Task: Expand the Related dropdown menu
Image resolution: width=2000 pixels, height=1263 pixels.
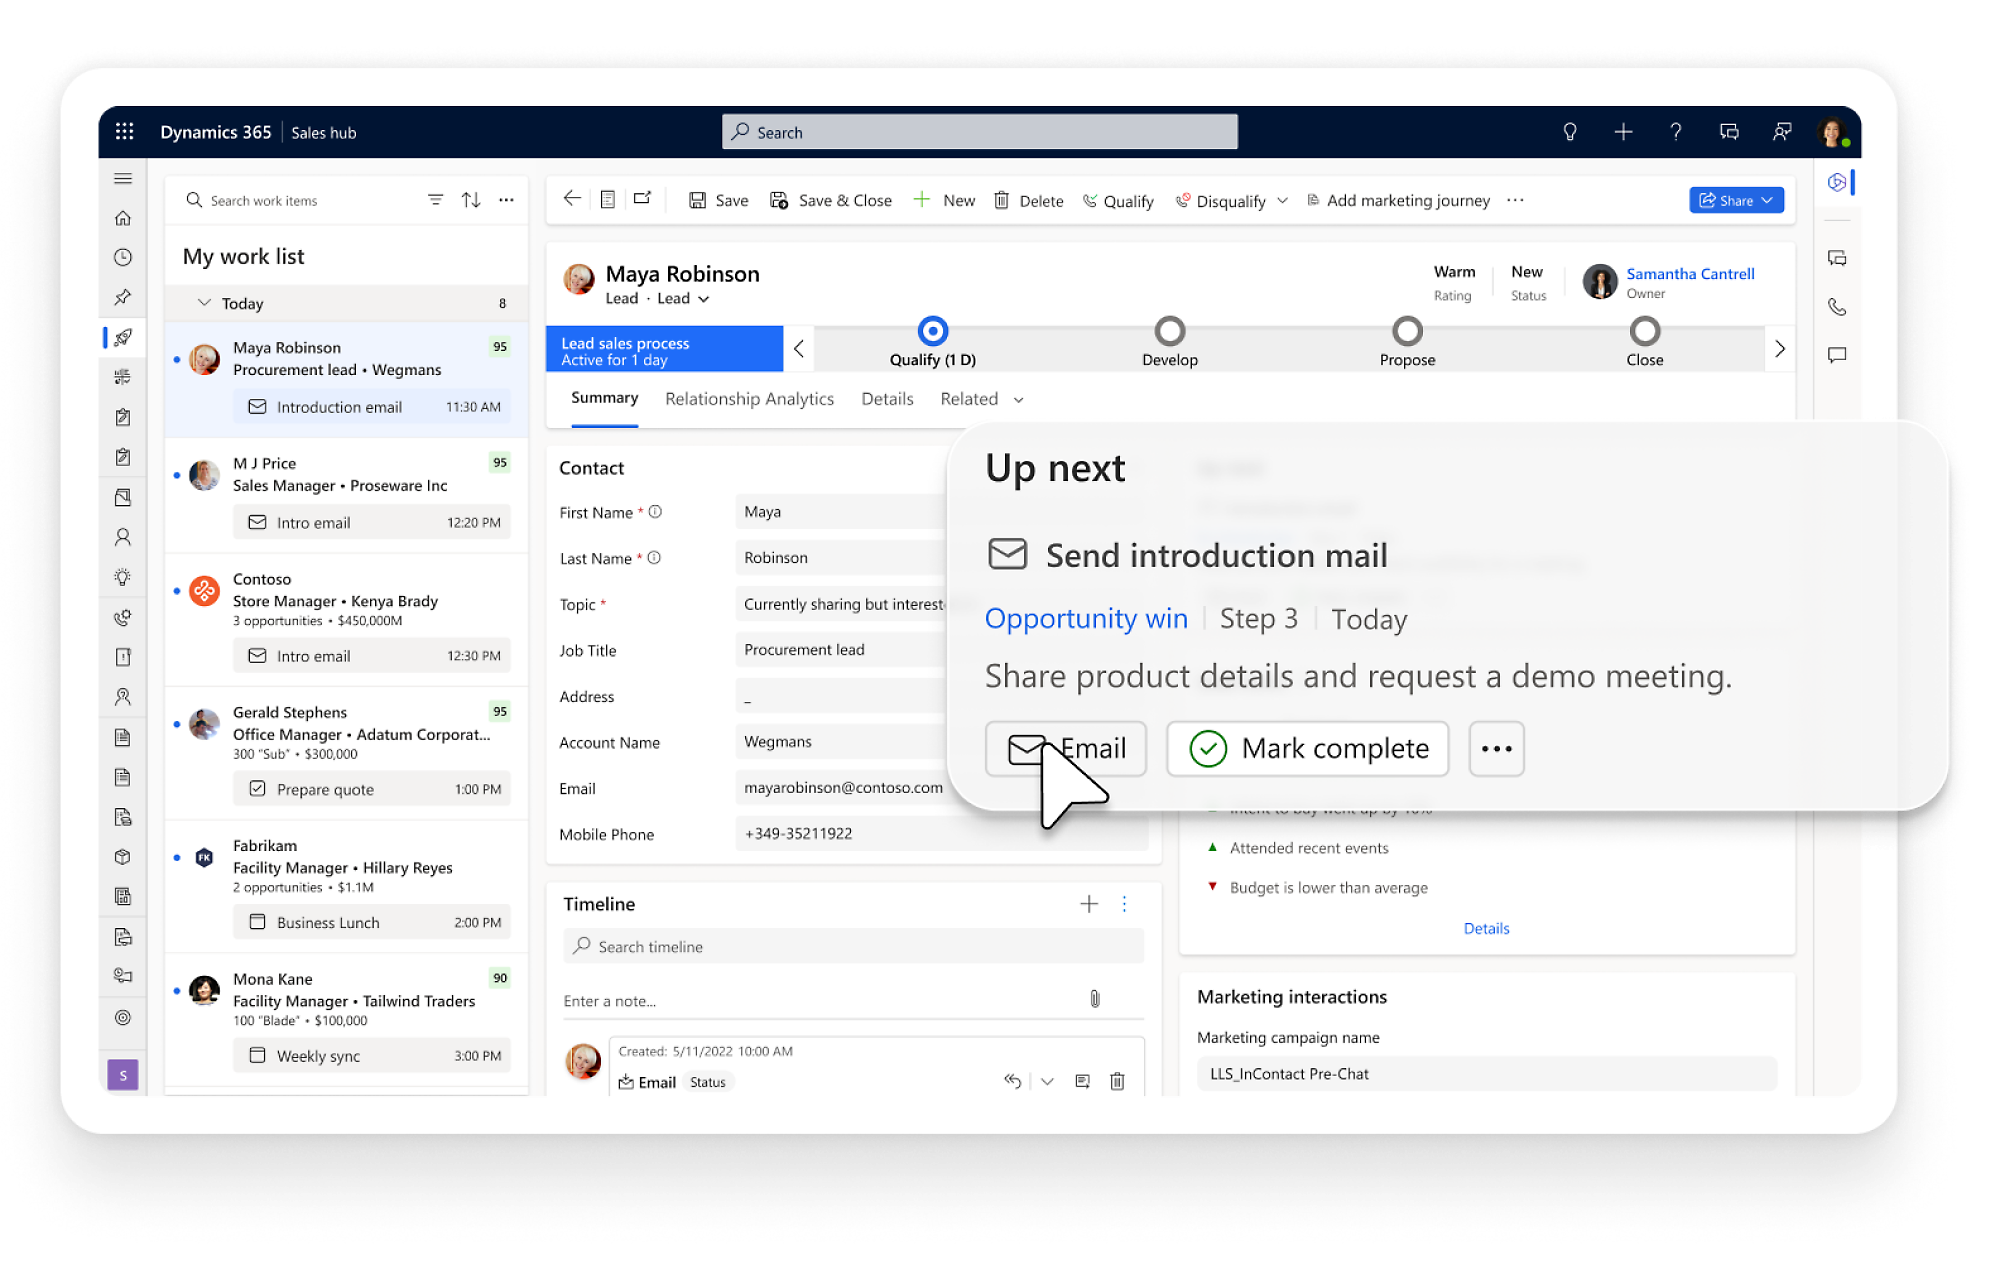Action: tap(982, 399)
